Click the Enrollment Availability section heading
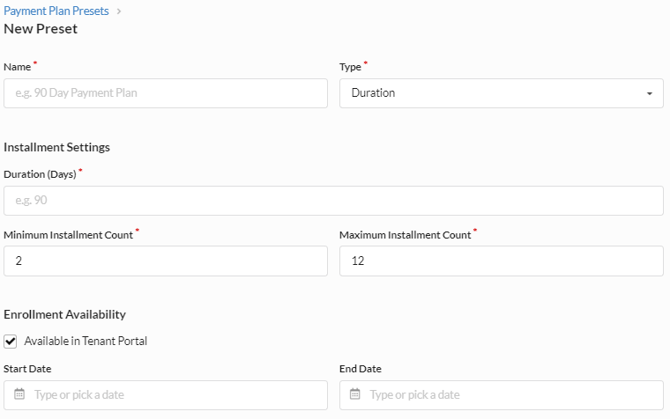The height and width of the screenshot is (419, 670). coord(64,314)
